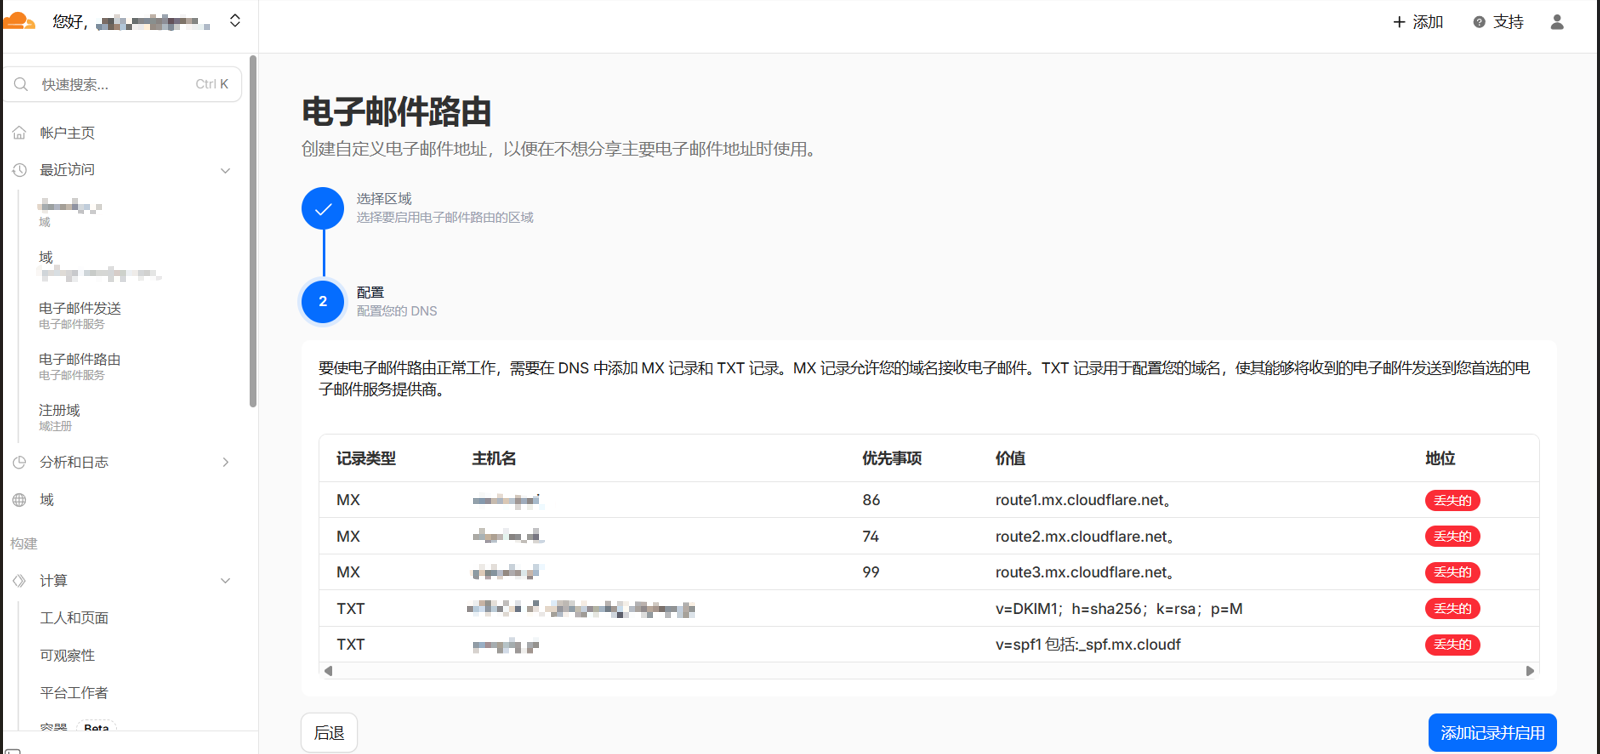1600x754 pixels.
Task: Click the 丢失的 badge for route3
Action: (x=1453, y=573)
